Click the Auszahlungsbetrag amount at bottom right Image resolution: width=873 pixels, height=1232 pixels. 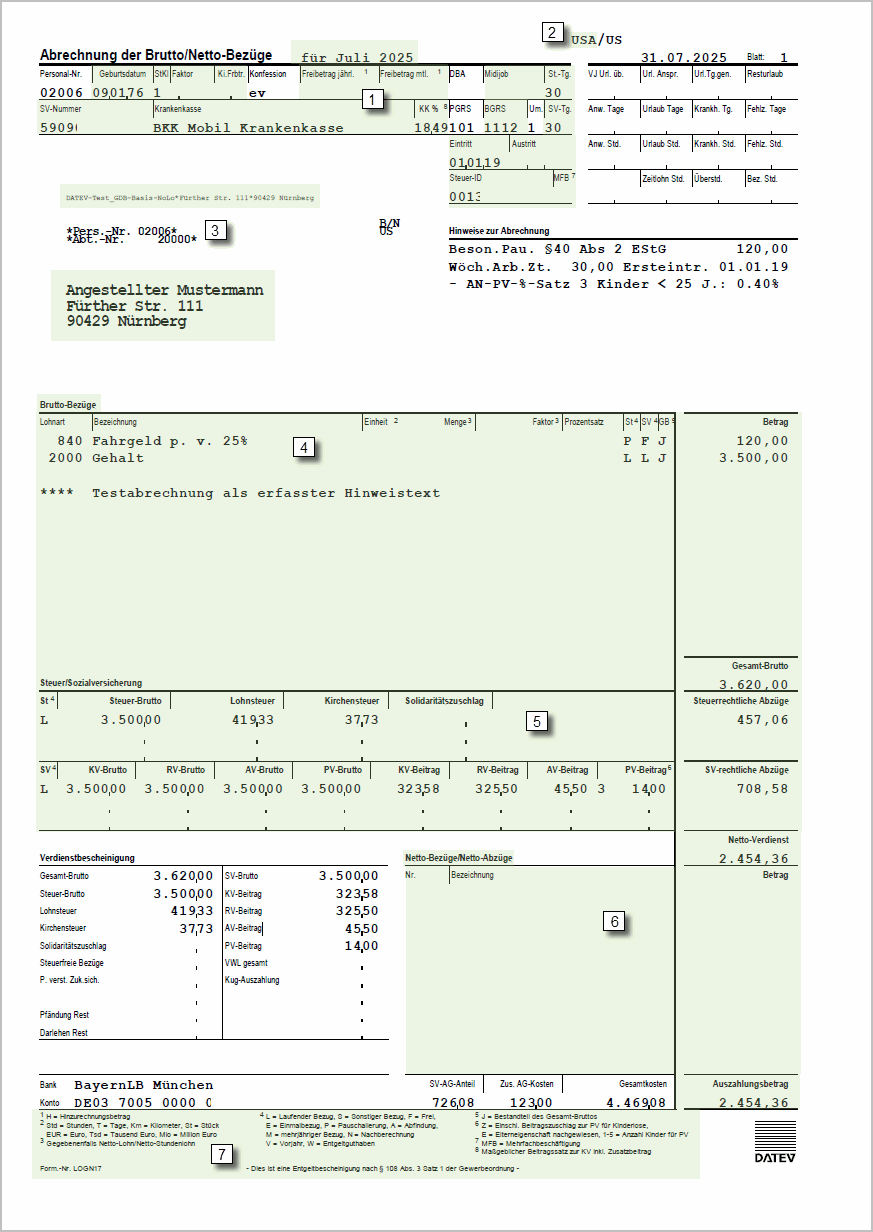[x=753, y=1103]
